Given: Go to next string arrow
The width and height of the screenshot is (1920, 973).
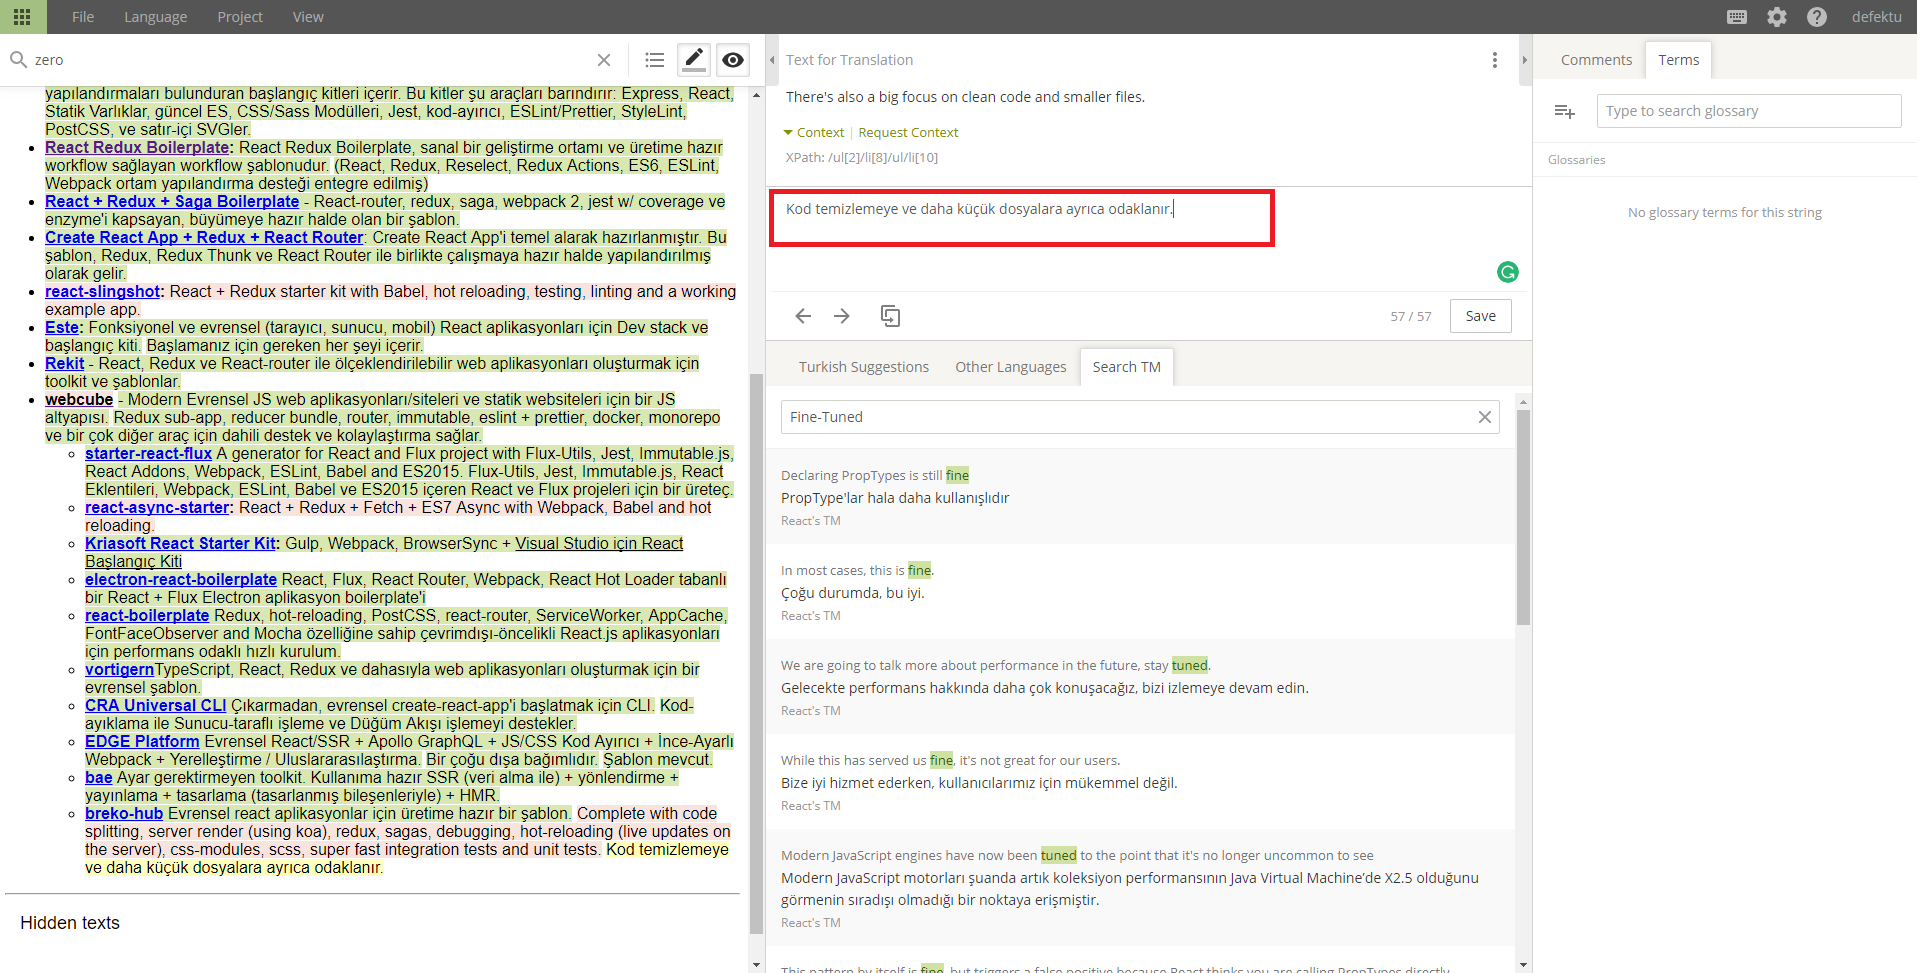Looking at the screenshot, I should click(842, 316).
